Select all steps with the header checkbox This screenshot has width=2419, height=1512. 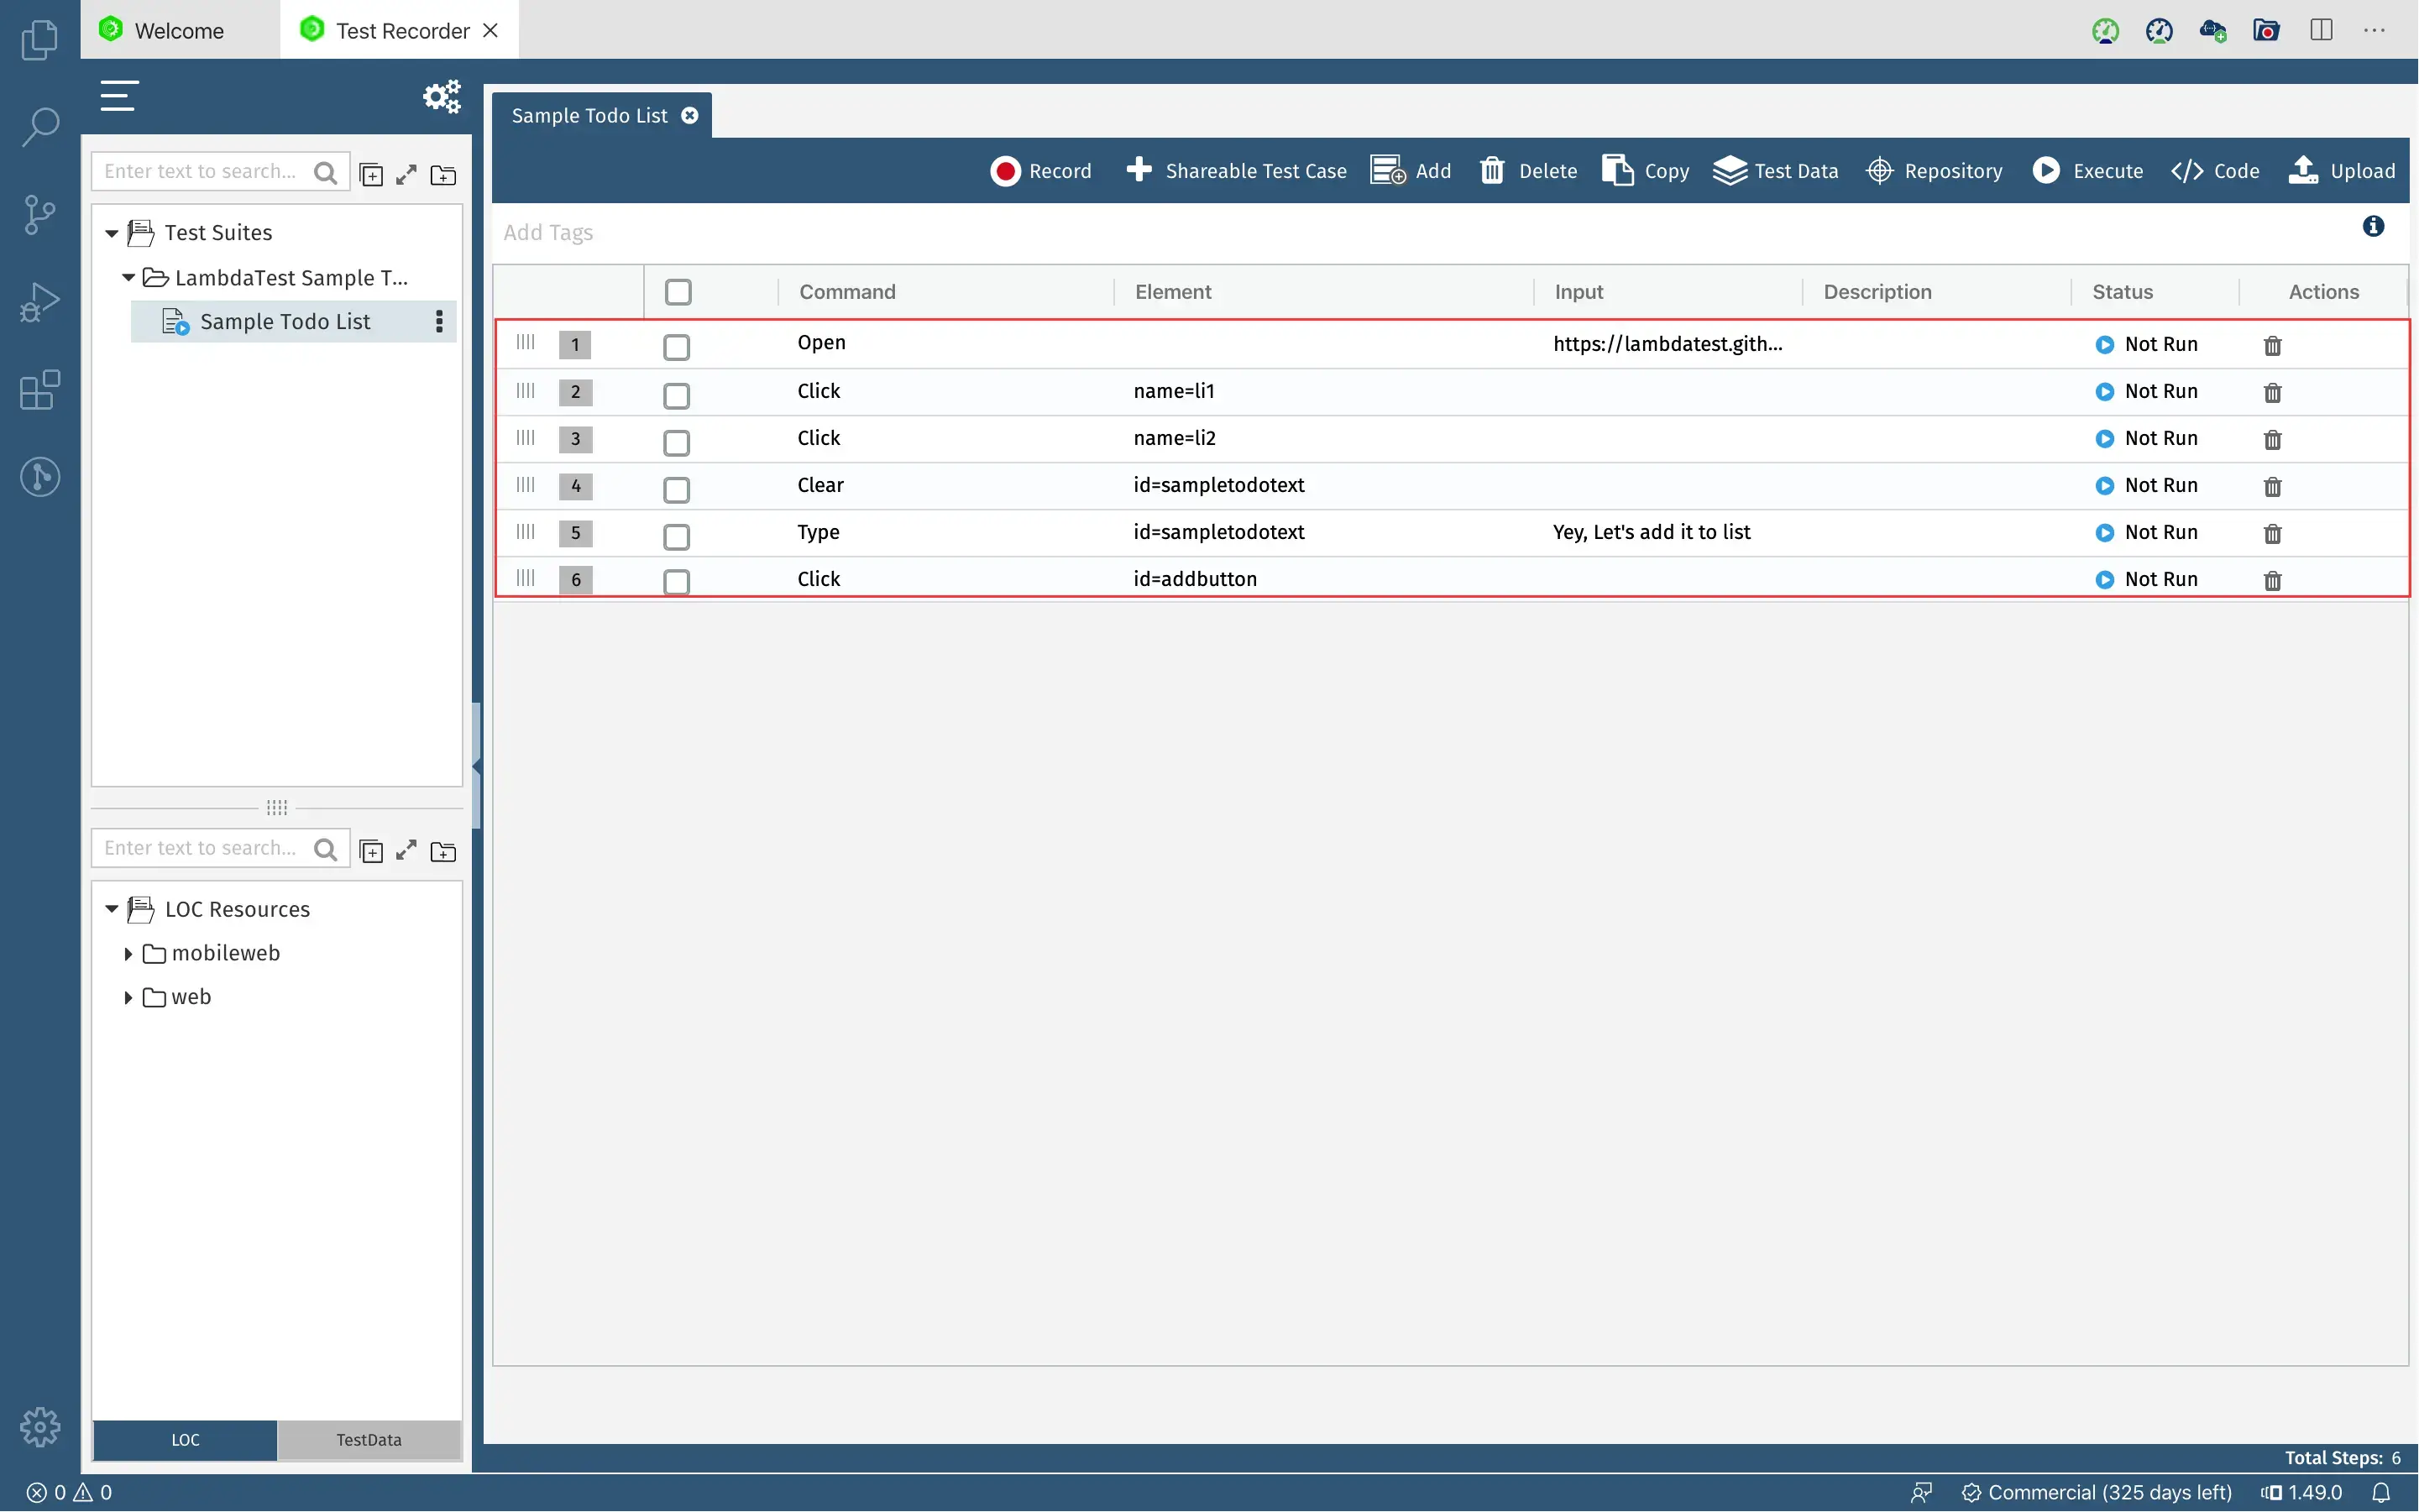(678, 291)
